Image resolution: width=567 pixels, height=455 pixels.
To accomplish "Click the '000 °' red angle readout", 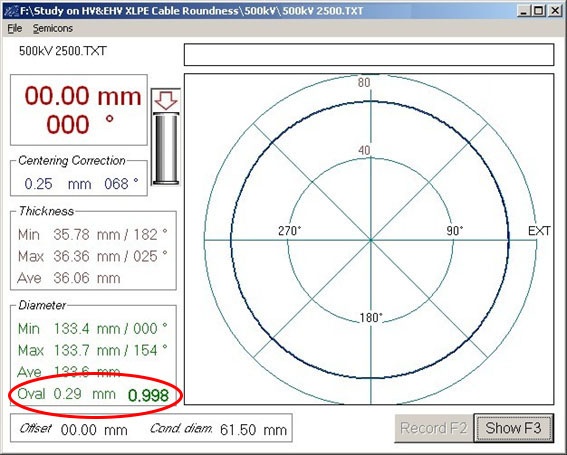I will 80,124.
